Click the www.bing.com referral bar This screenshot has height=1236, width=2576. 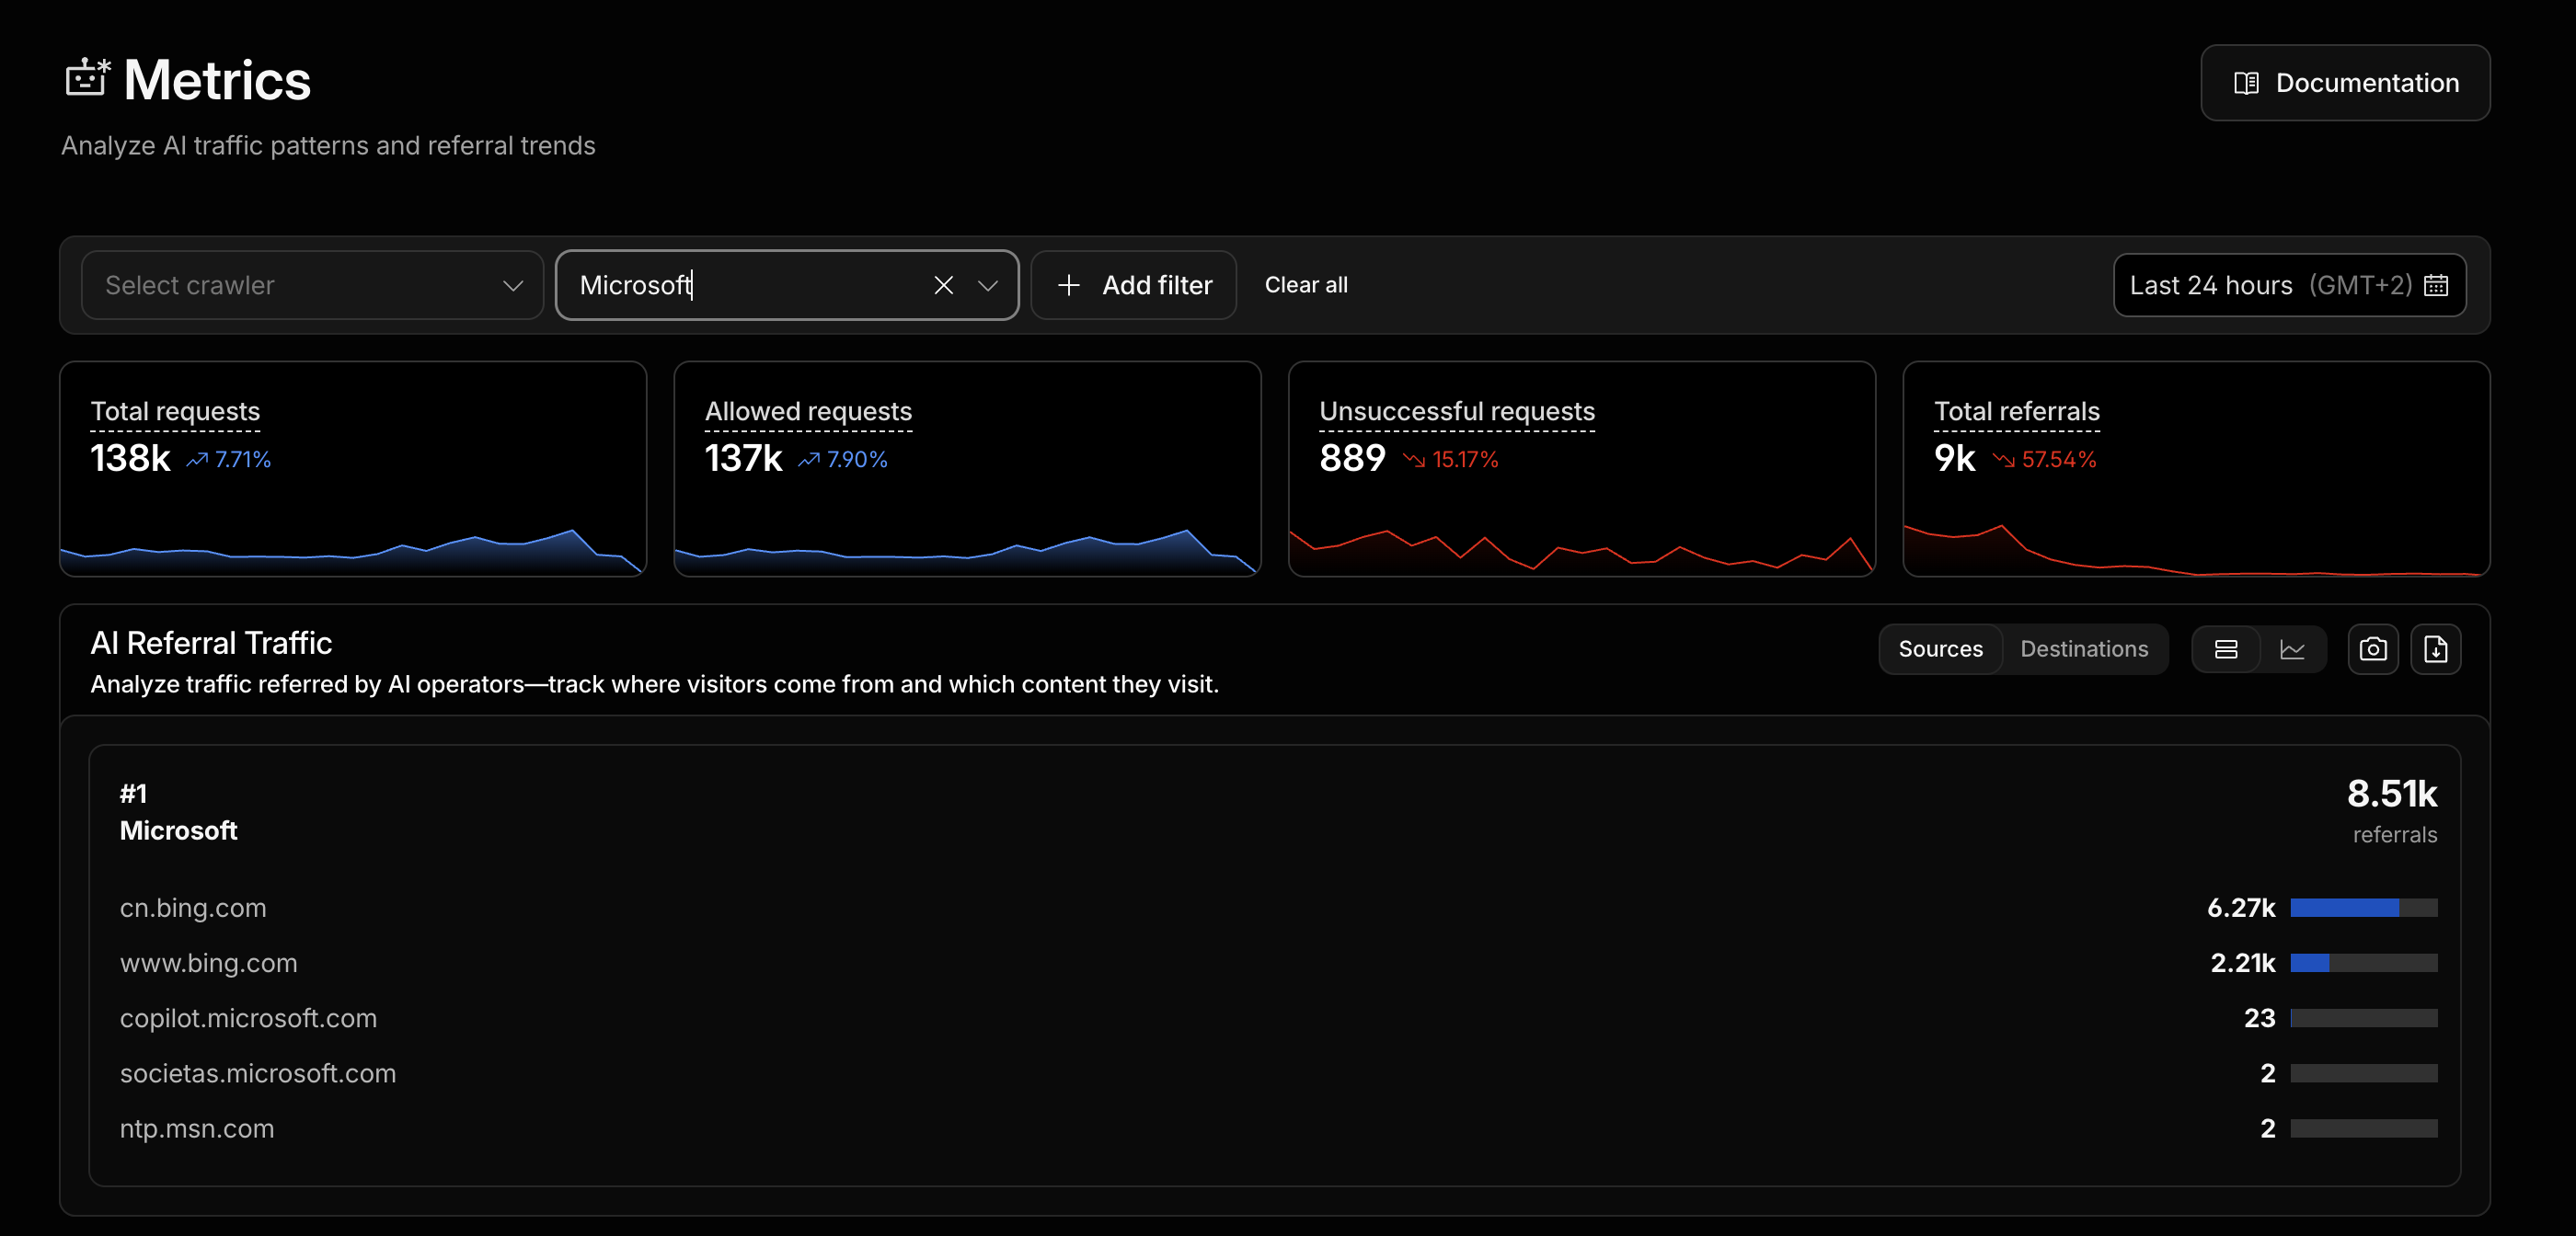click(2363, 963)
